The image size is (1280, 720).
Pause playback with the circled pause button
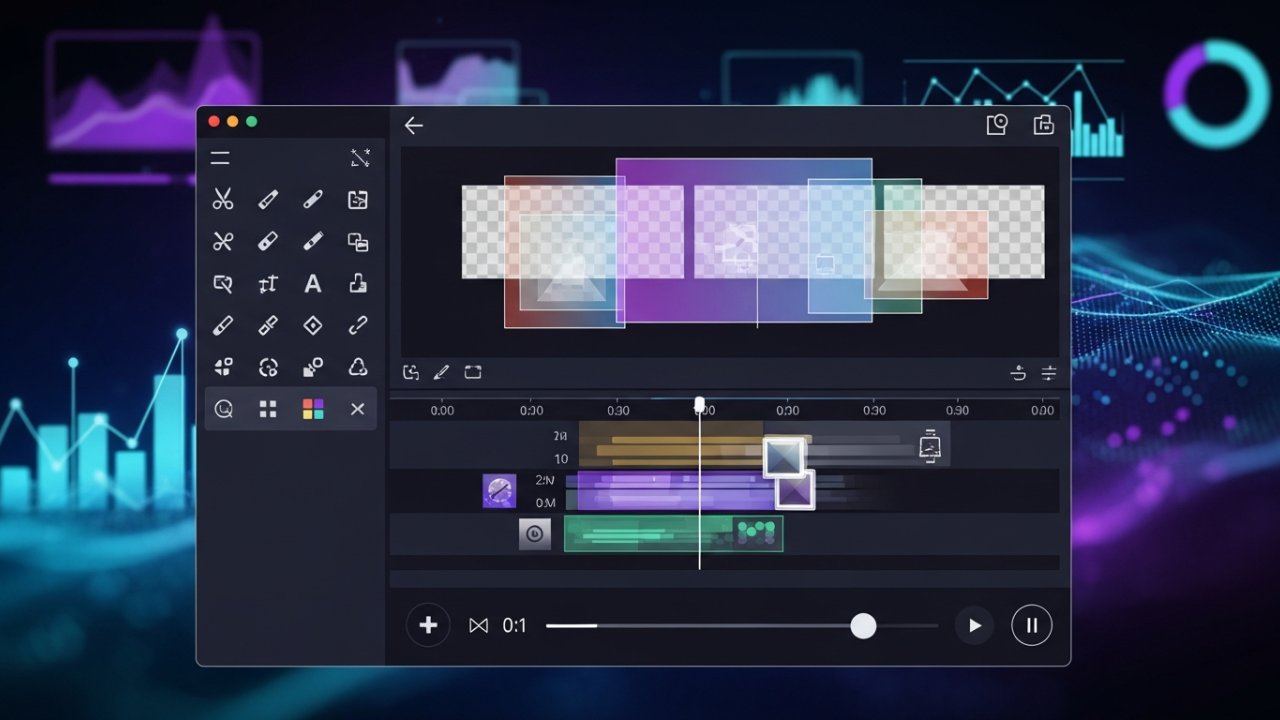coord(1031,626)
